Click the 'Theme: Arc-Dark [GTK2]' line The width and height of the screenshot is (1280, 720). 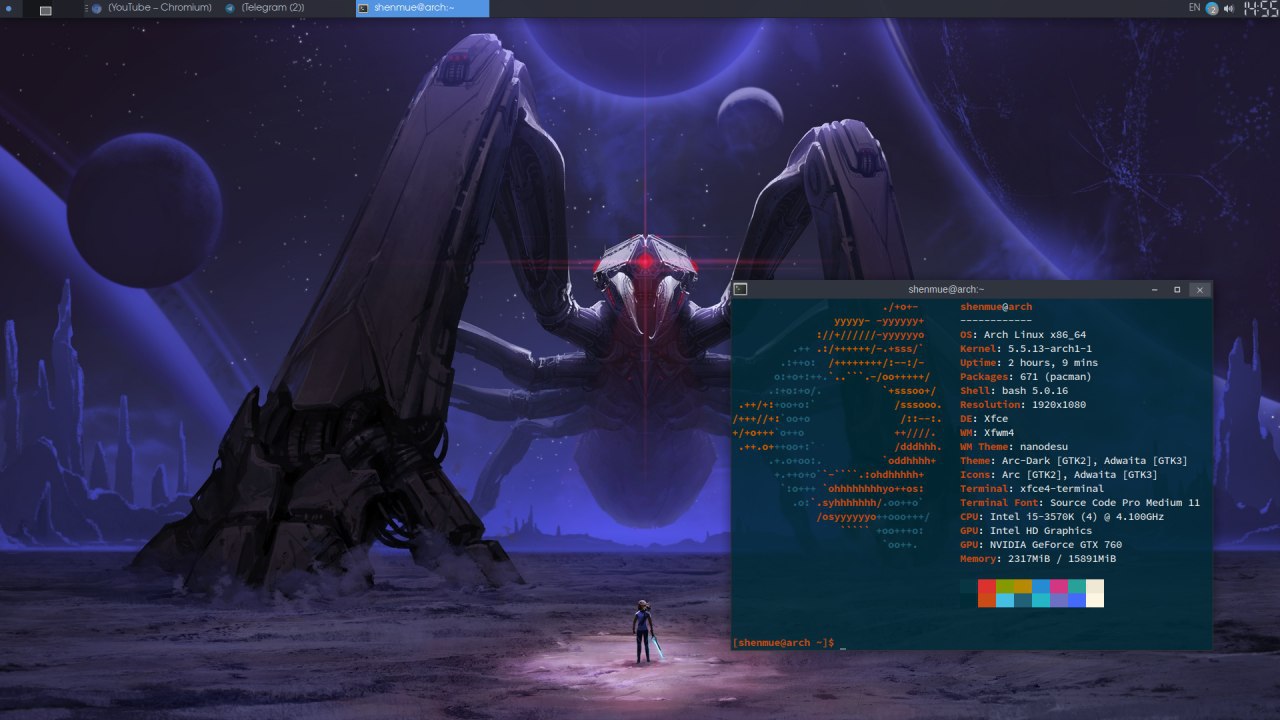[x=1074, y=461]
